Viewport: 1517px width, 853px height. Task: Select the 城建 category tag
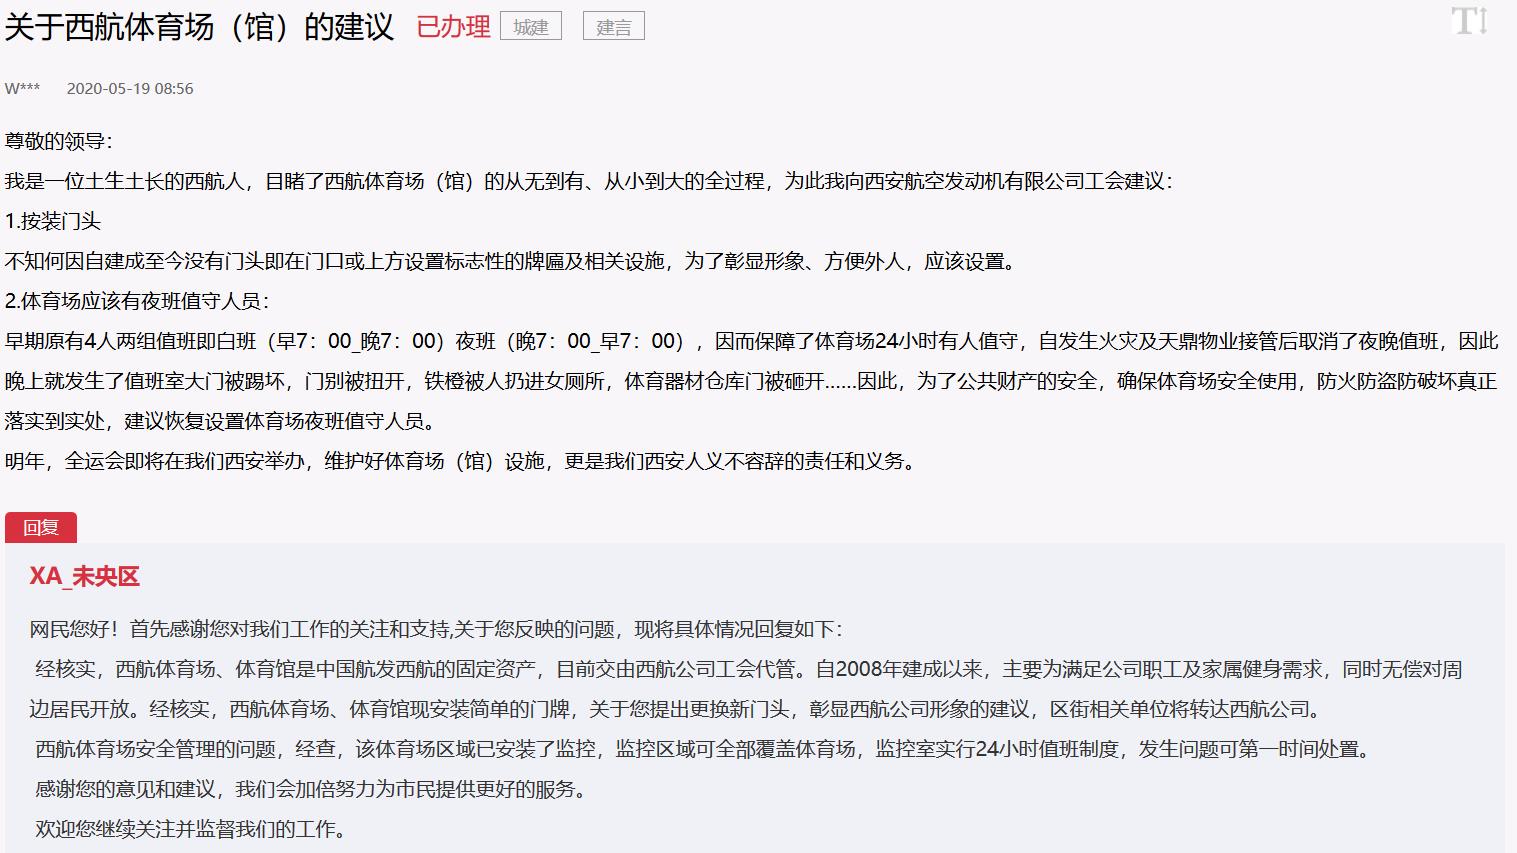(531, 27)
